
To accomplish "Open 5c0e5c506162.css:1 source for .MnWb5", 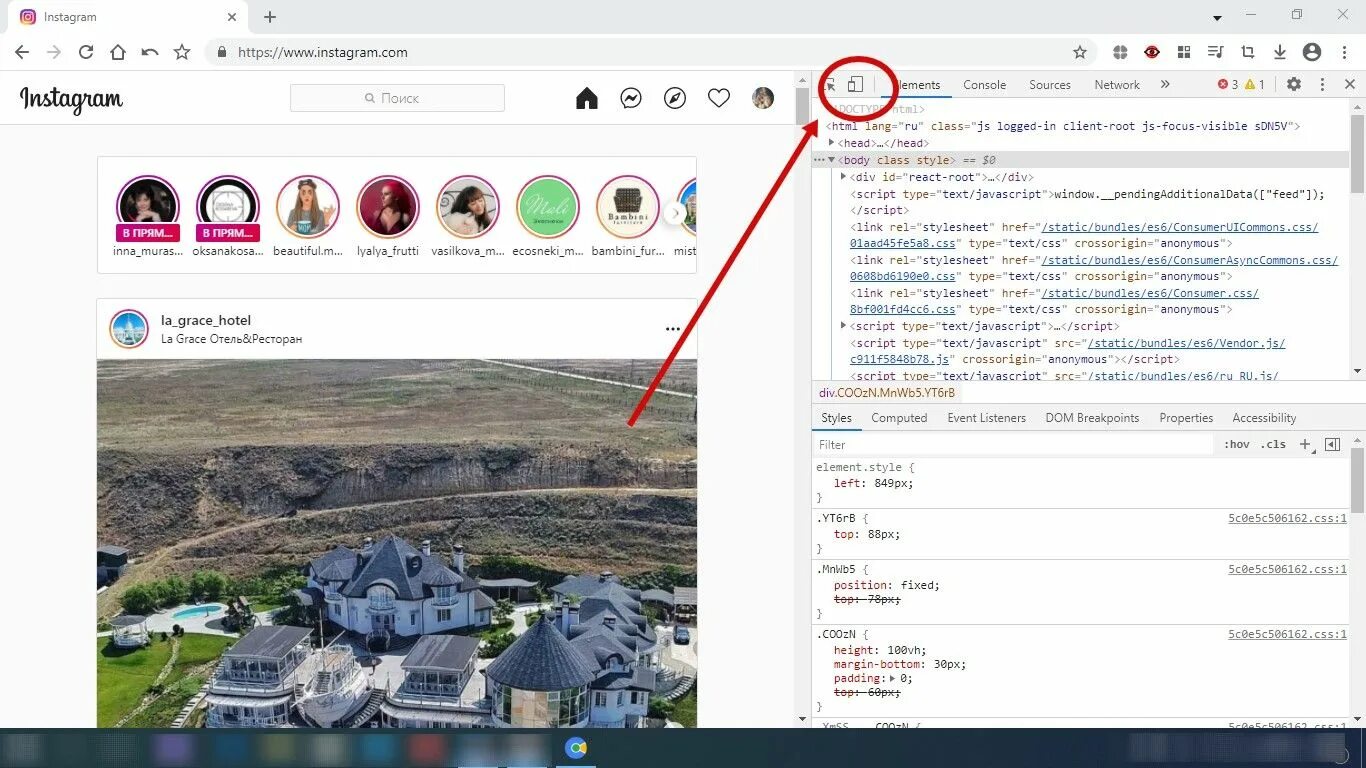I will click(x=1287, y=569).
